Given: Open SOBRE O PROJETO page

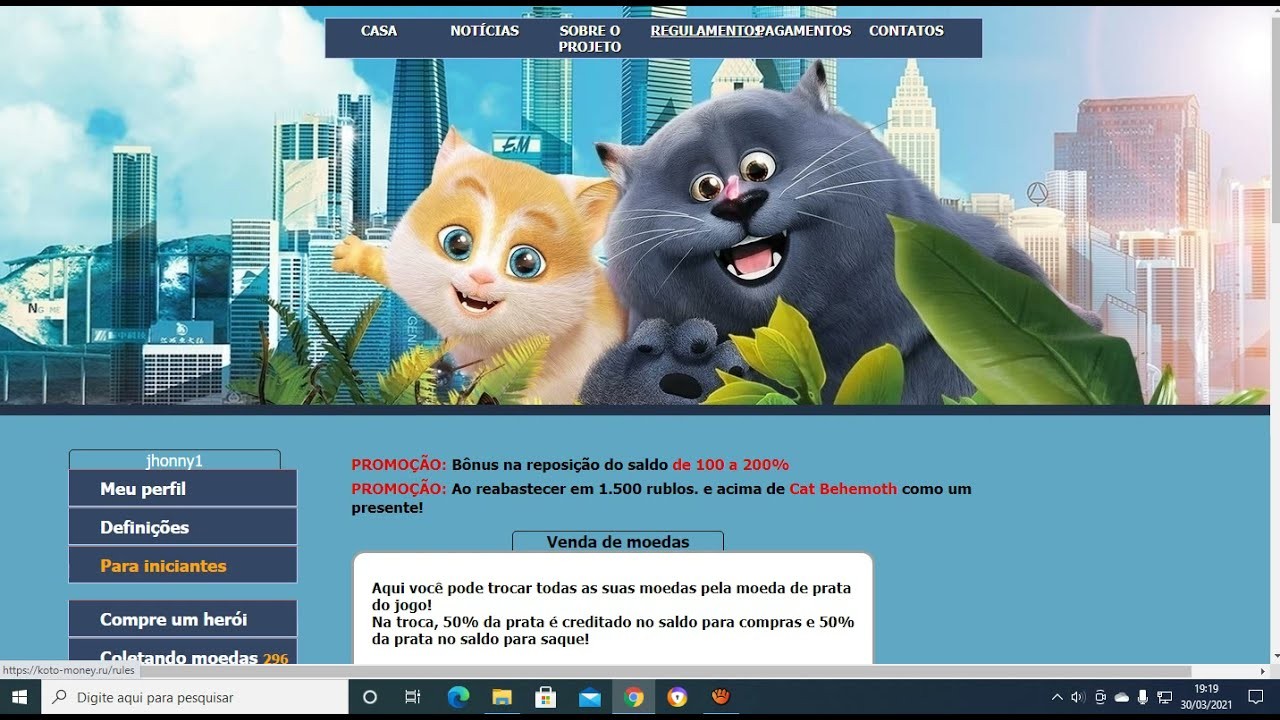Looking at the screenshot, I should tap(590, 39).
